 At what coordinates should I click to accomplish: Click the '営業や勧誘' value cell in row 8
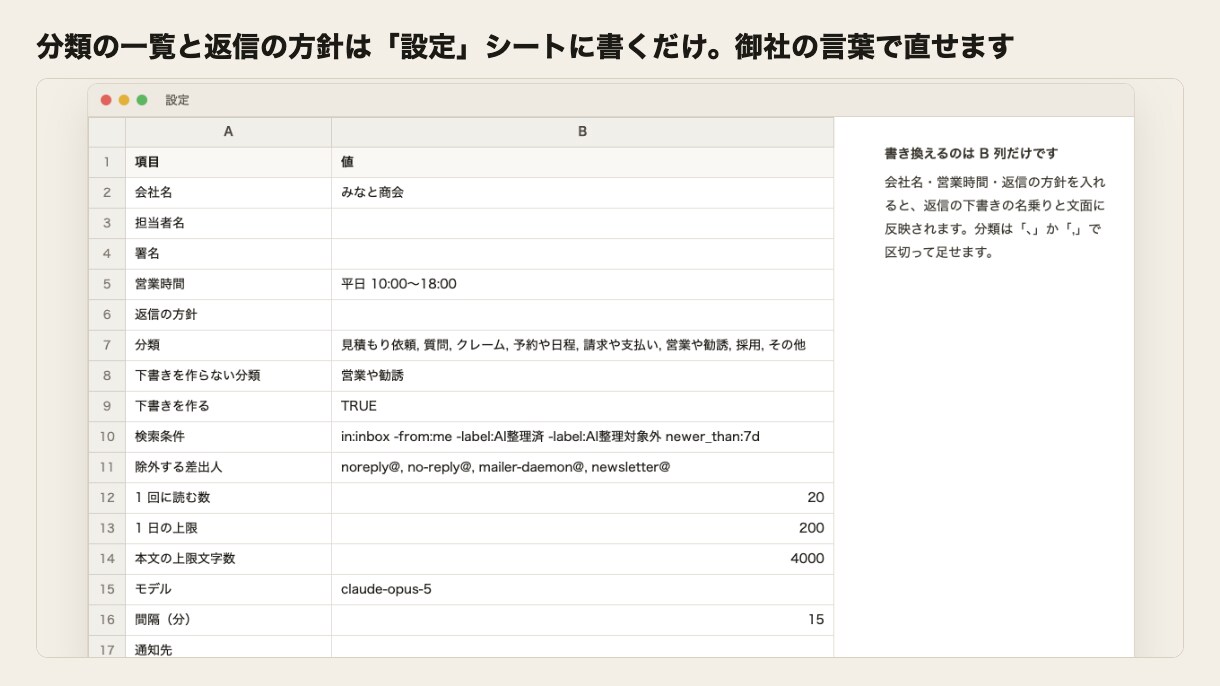(582, 376)
